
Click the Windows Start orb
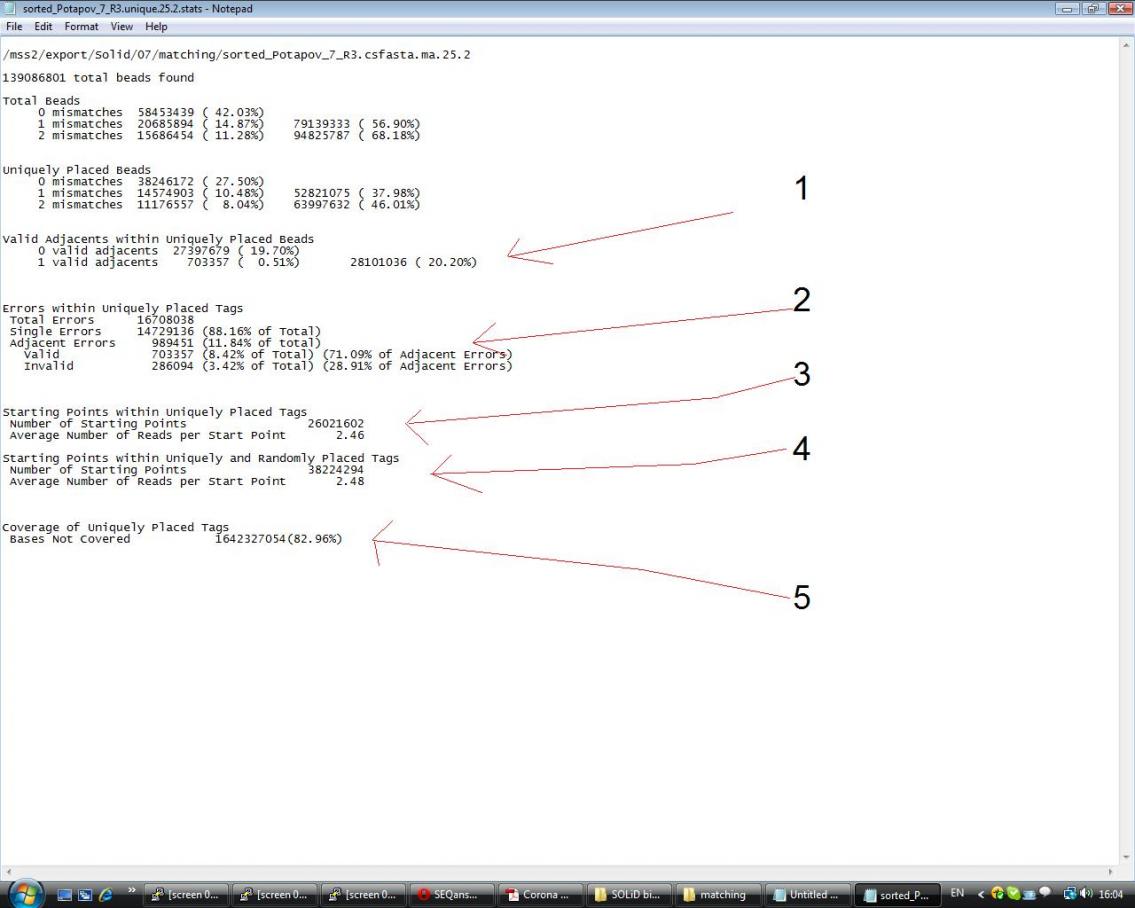(x=25, y=894)
